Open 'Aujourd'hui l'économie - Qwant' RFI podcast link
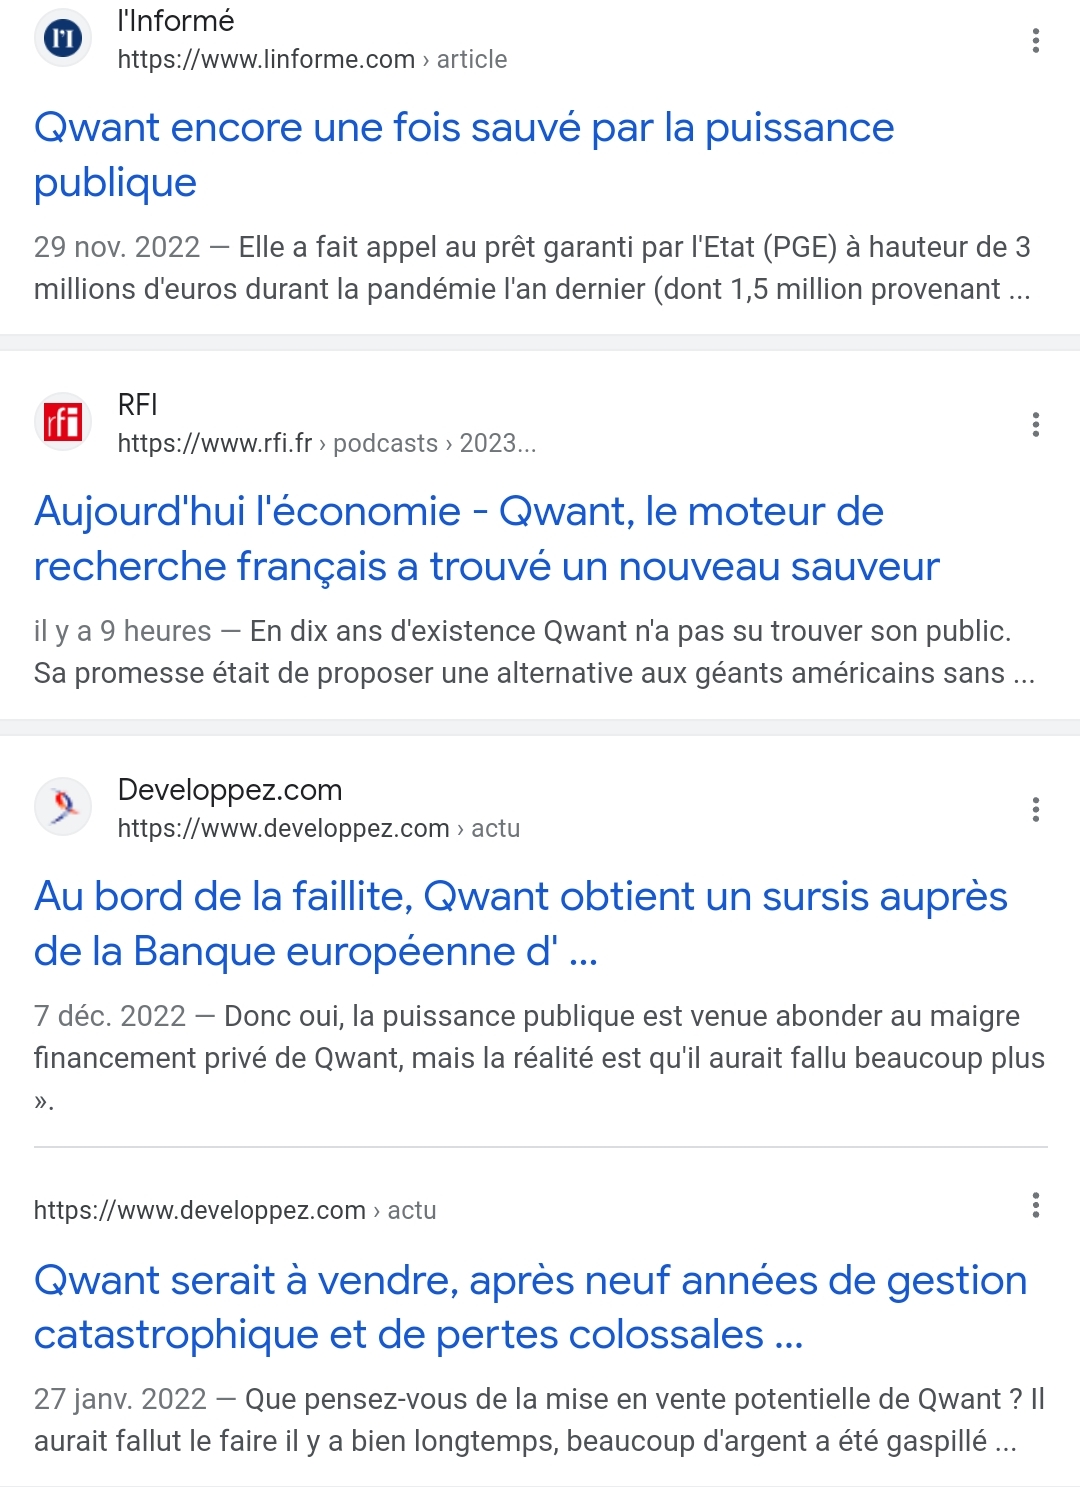 click(487, 539)
